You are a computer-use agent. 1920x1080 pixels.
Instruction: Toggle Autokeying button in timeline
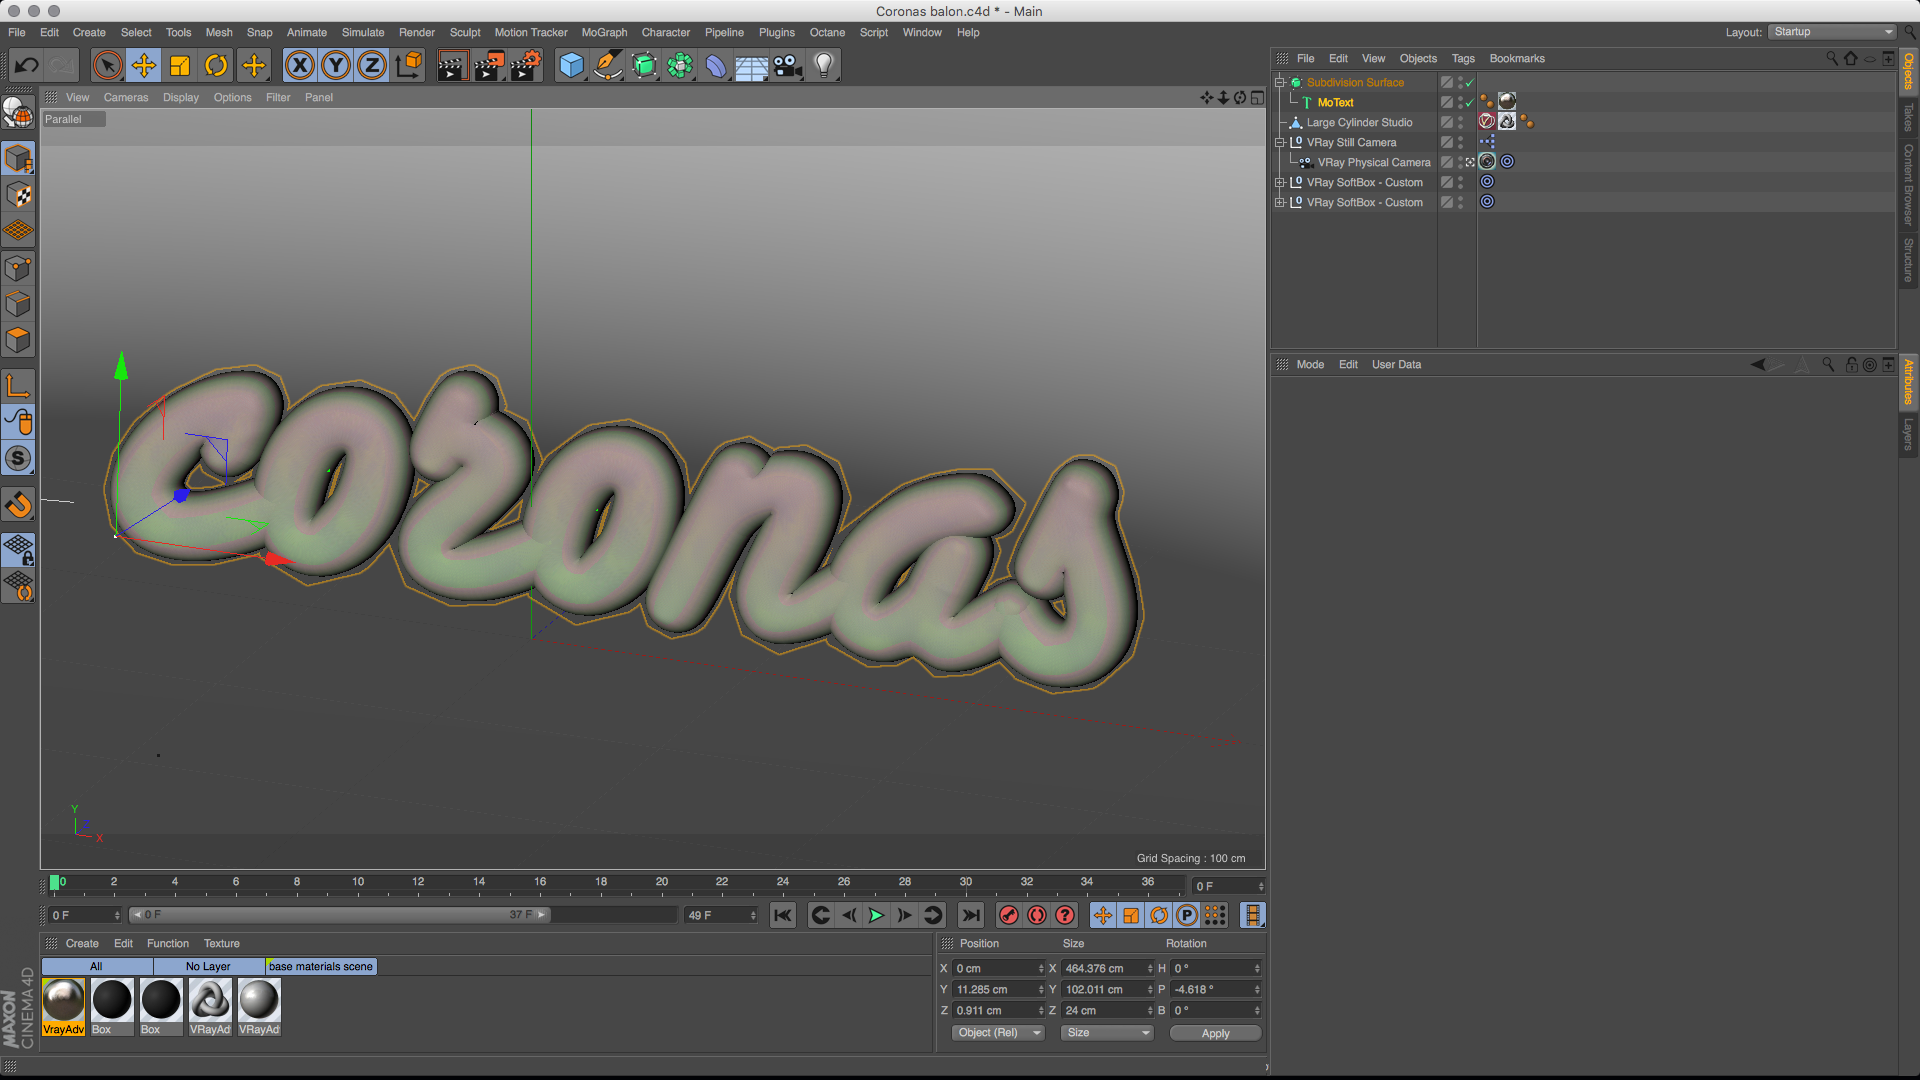point(1037,915)
